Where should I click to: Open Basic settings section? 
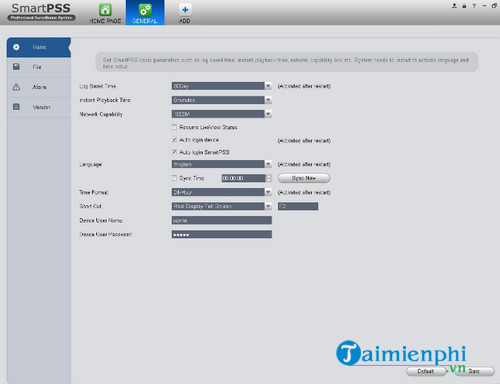[x=39, y=47]
